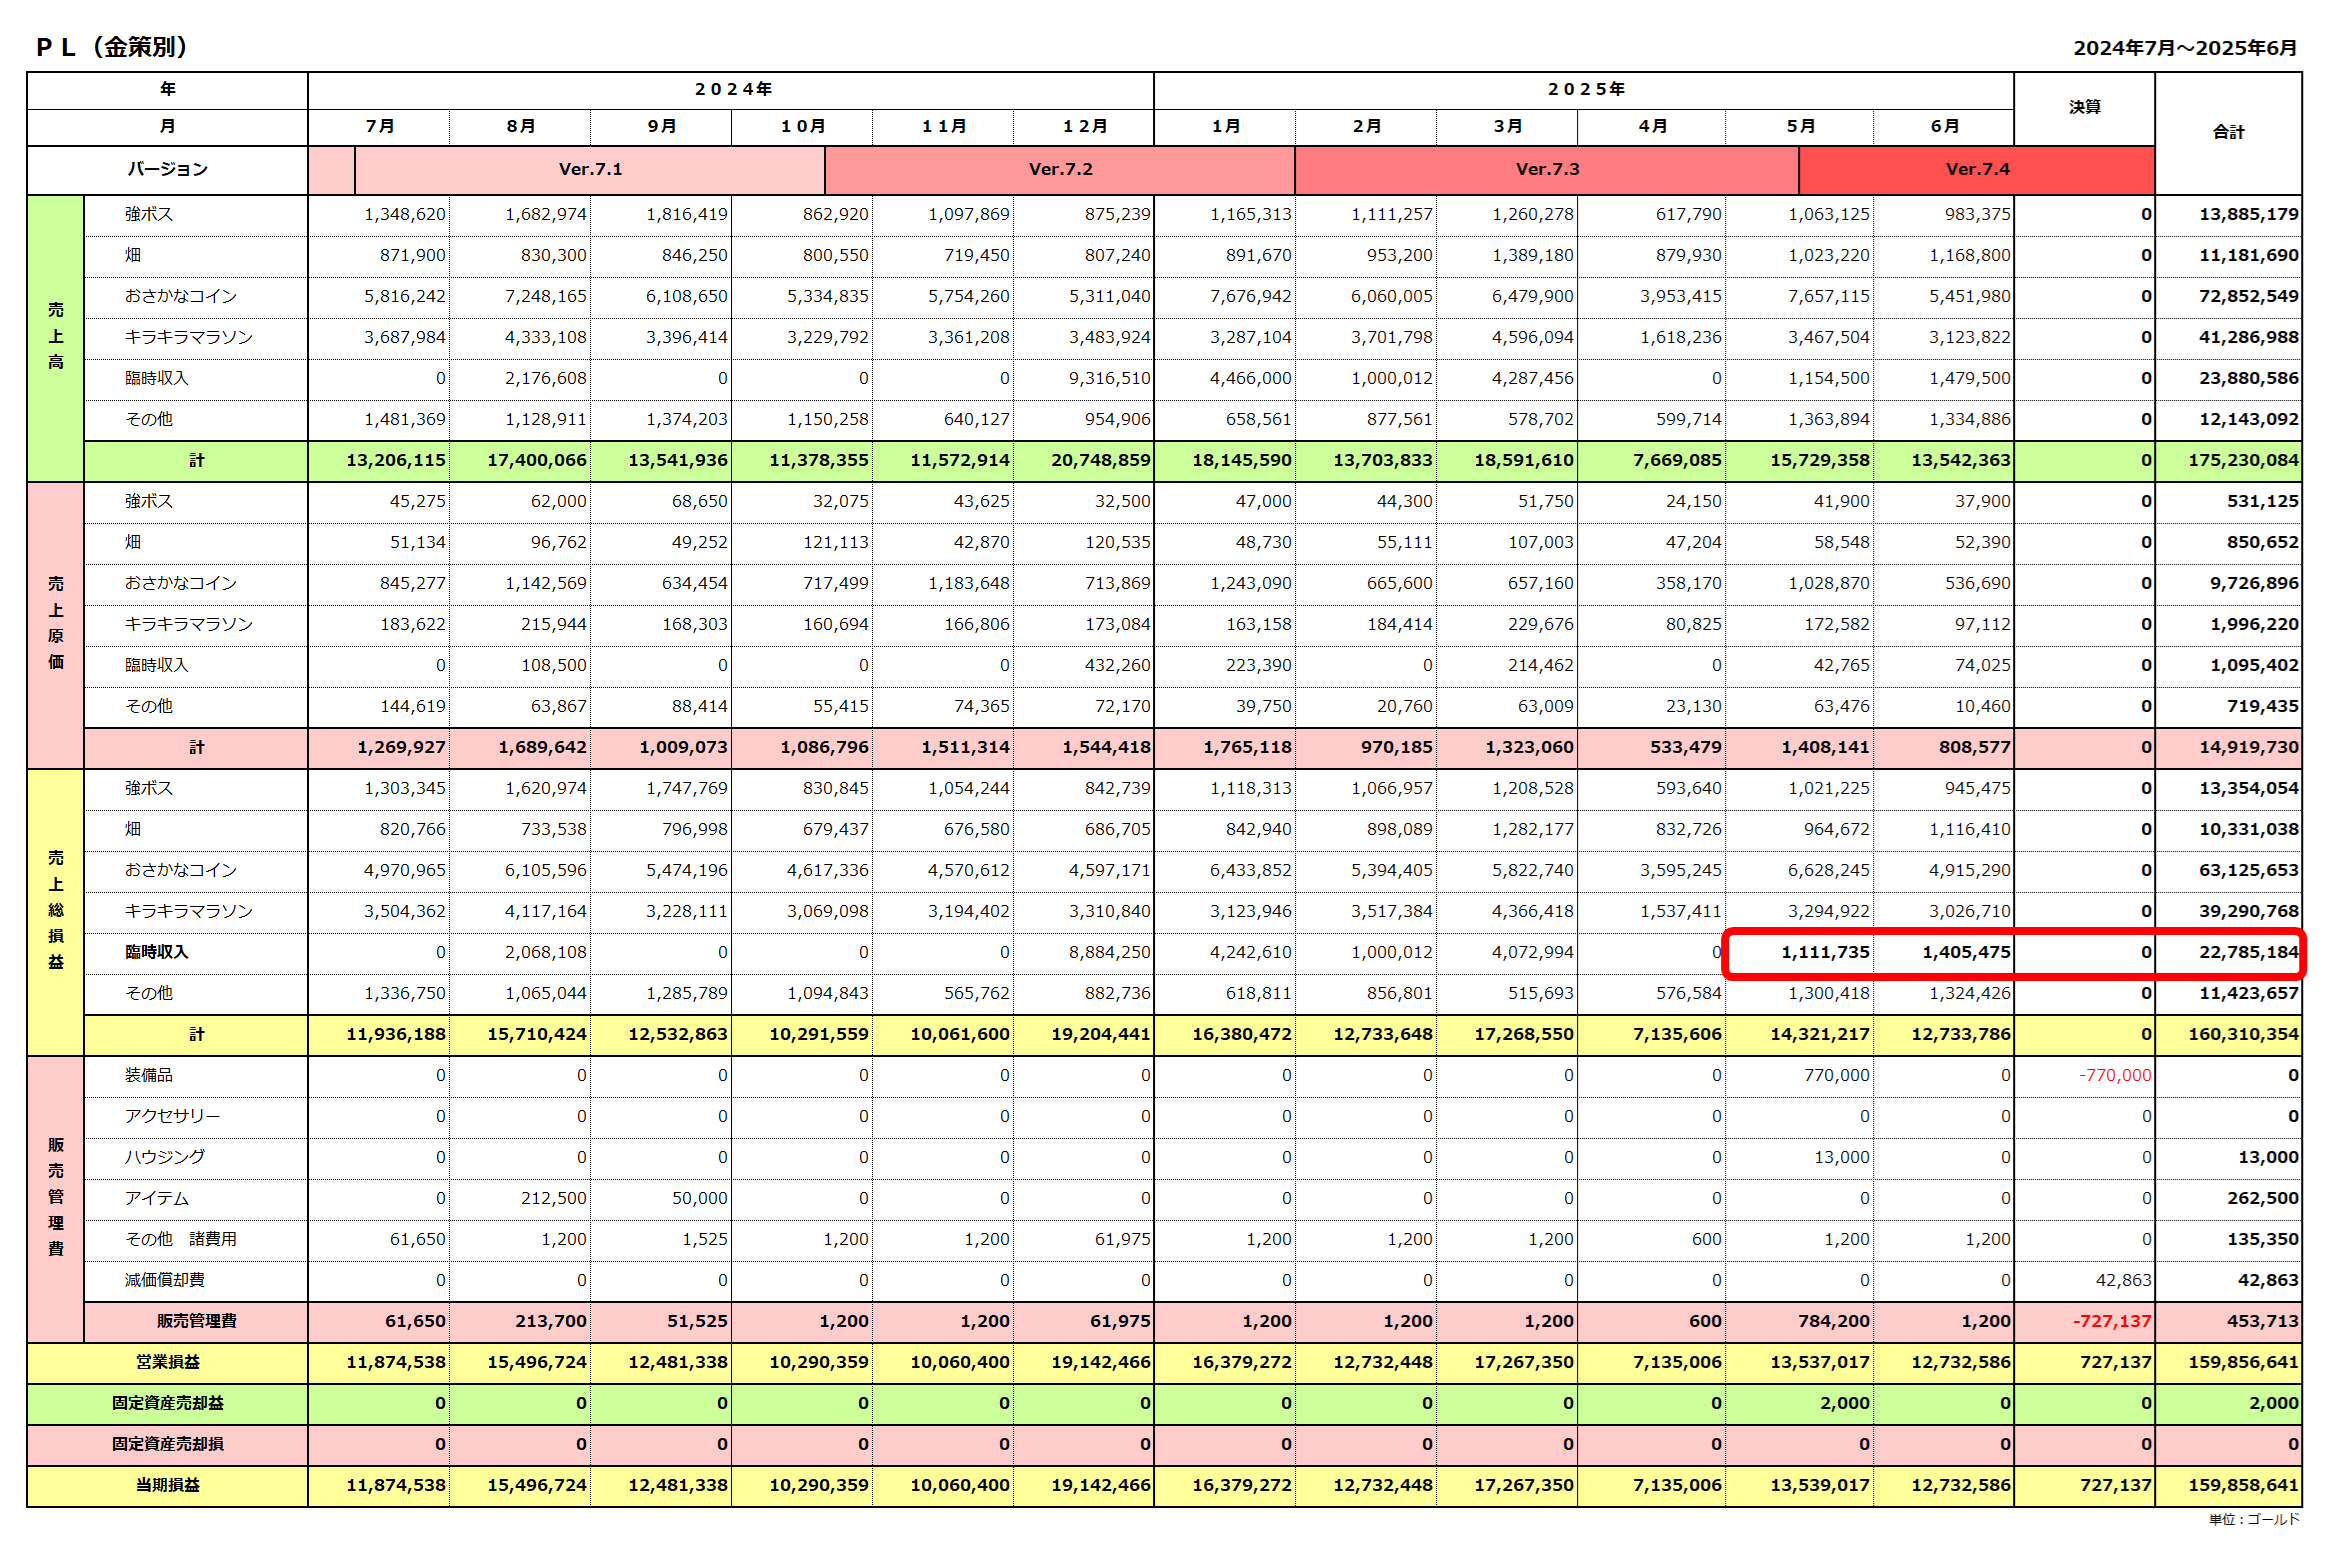Select the 固定資産売却益 row label

coord(167,1403)
